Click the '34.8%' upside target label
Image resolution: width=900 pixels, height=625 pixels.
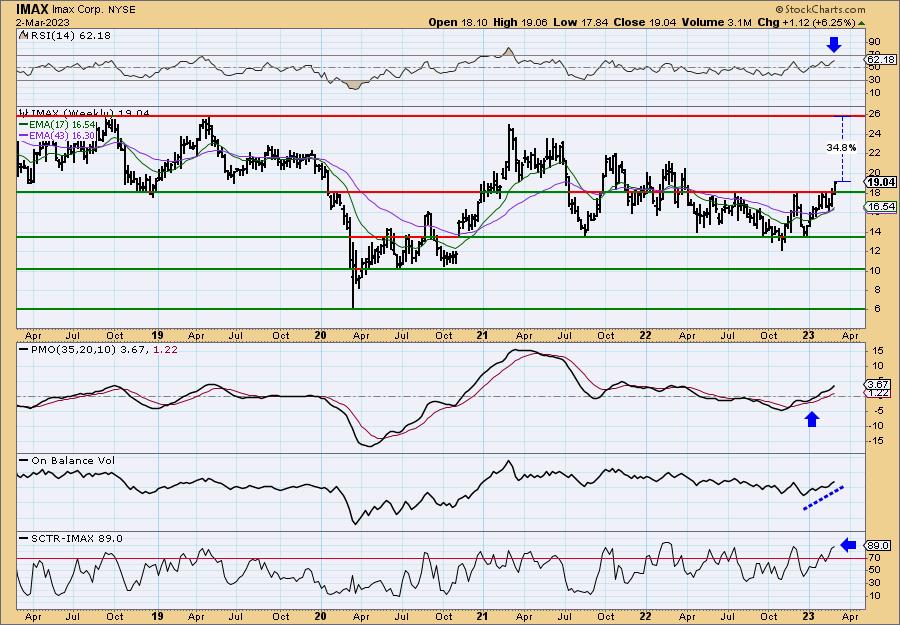click(x=841, y=147)
